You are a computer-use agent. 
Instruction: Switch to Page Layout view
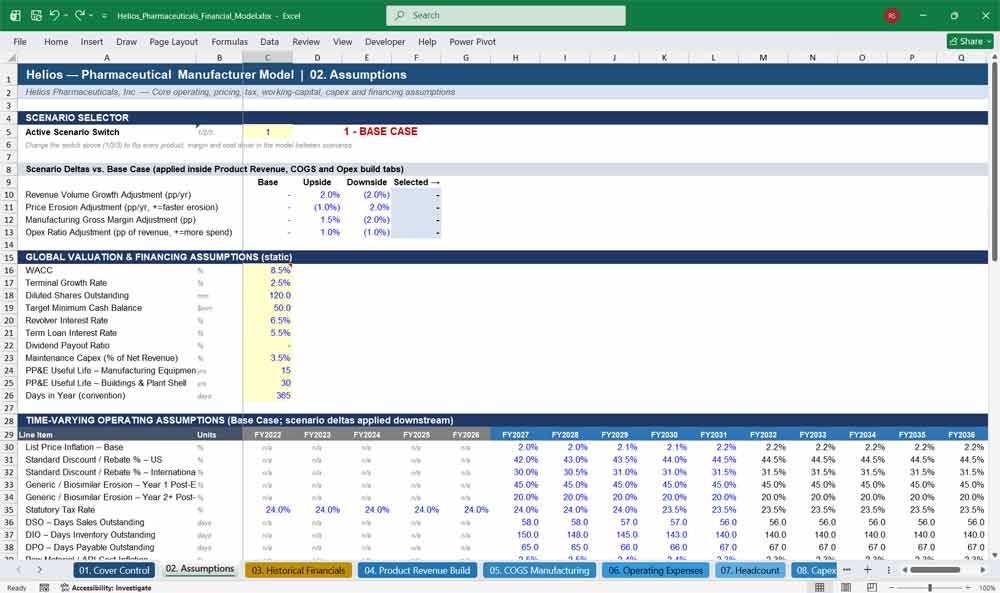click(x=846, y=587)
